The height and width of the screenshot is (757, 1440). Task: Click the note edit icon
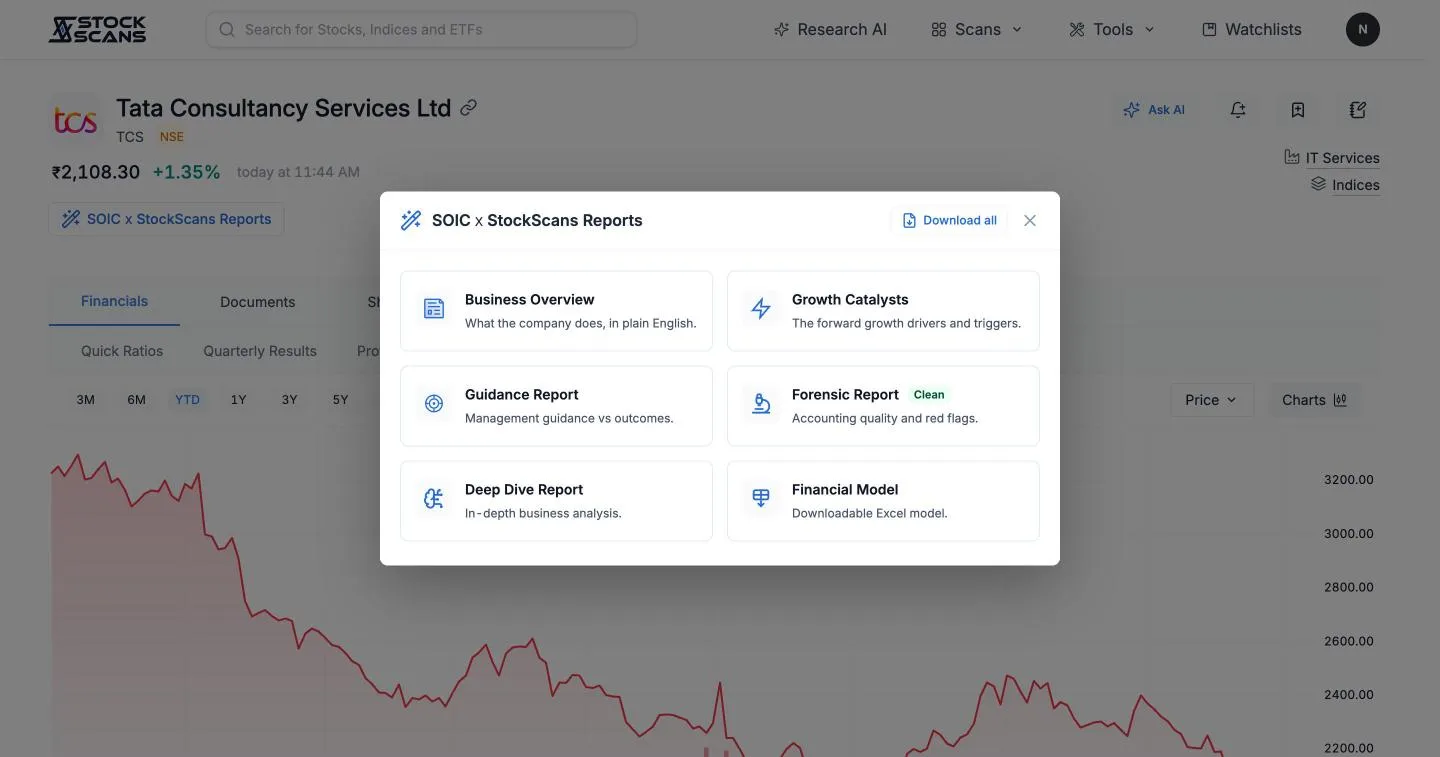[x=1358, y=110]
